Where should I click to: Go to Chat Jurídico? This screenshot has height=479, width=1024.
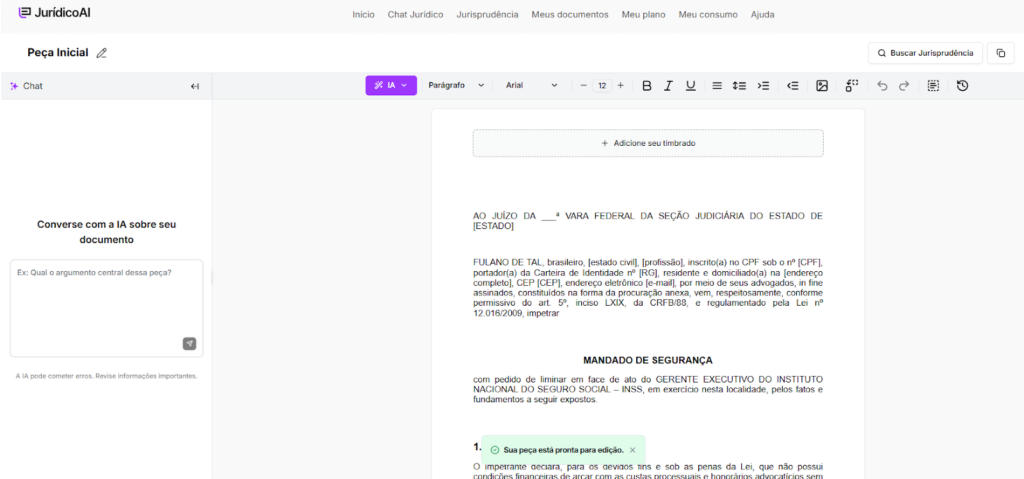pos(415,14)
